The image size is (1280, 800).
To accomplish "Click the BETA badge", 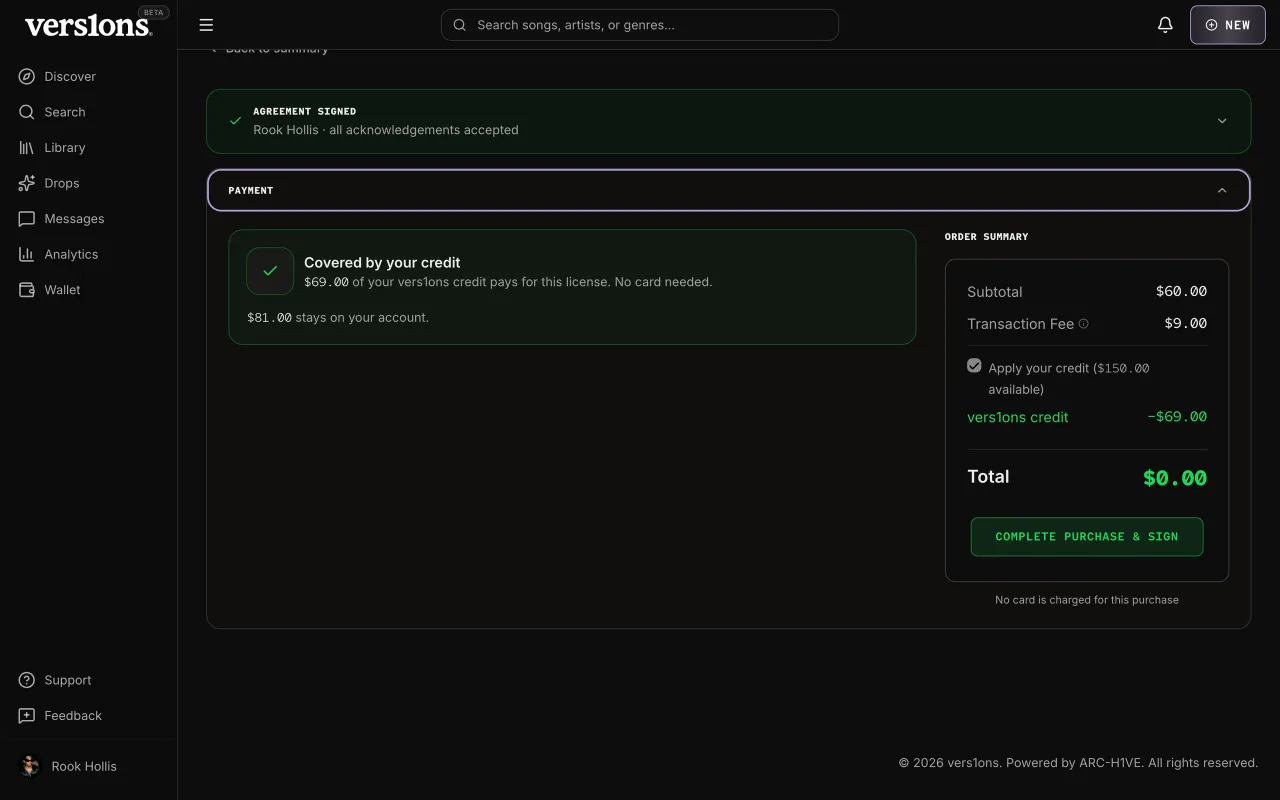I will pyautogui.click(x=153, y=13).
